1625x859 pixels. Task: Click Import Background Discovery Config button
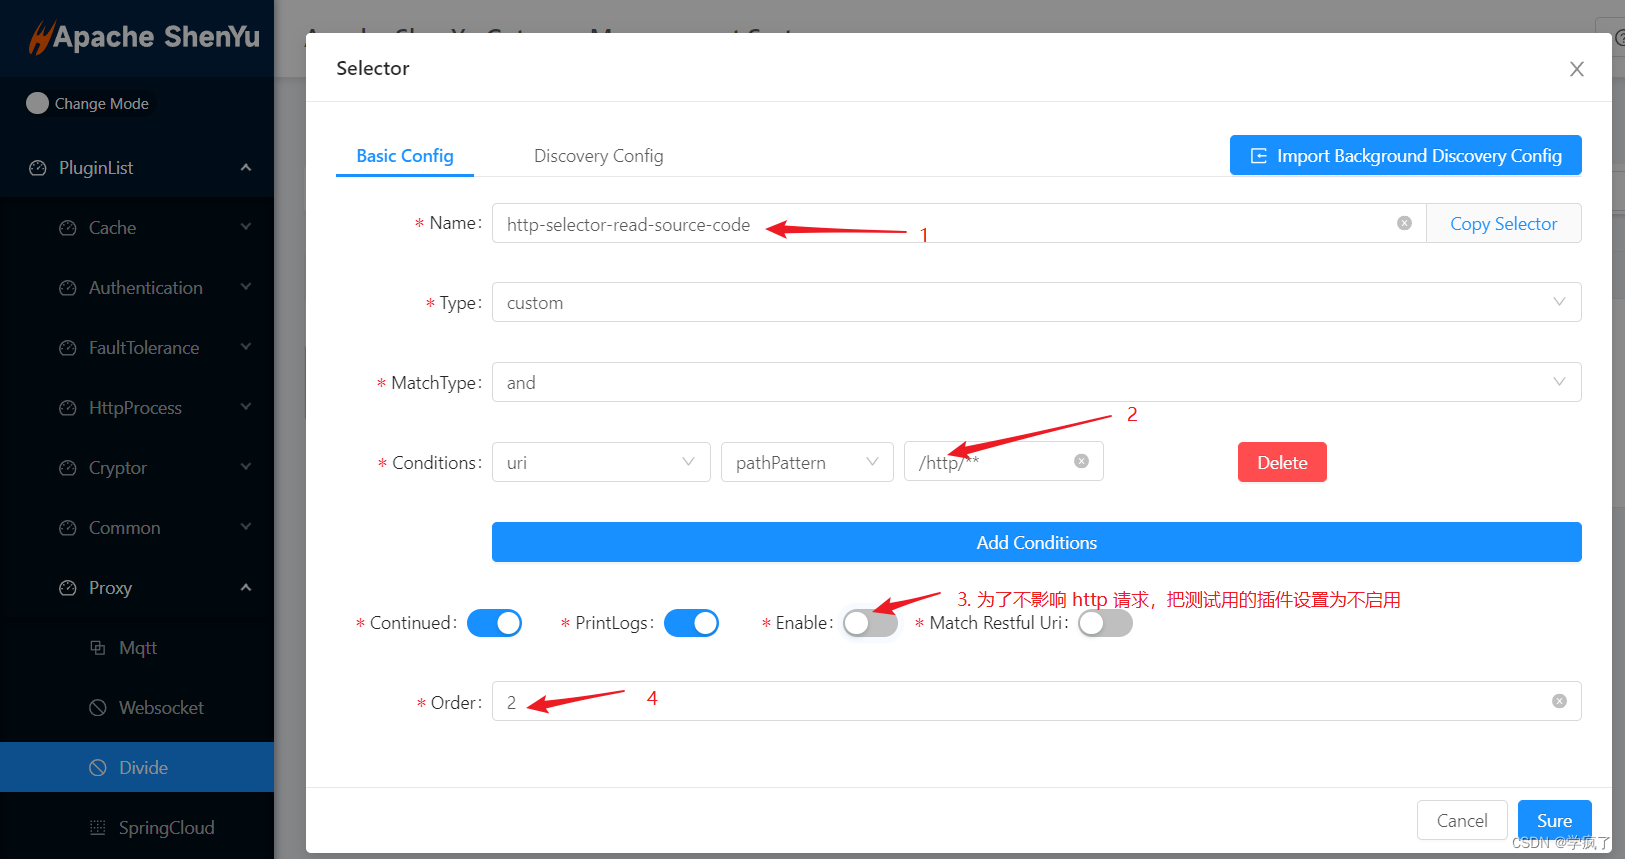(1406, 155)
